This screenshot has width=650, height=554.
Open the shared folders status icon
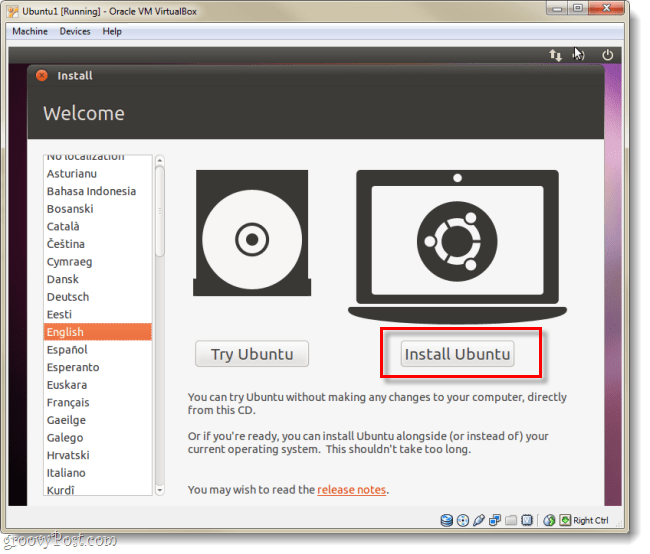pos(511,520)
